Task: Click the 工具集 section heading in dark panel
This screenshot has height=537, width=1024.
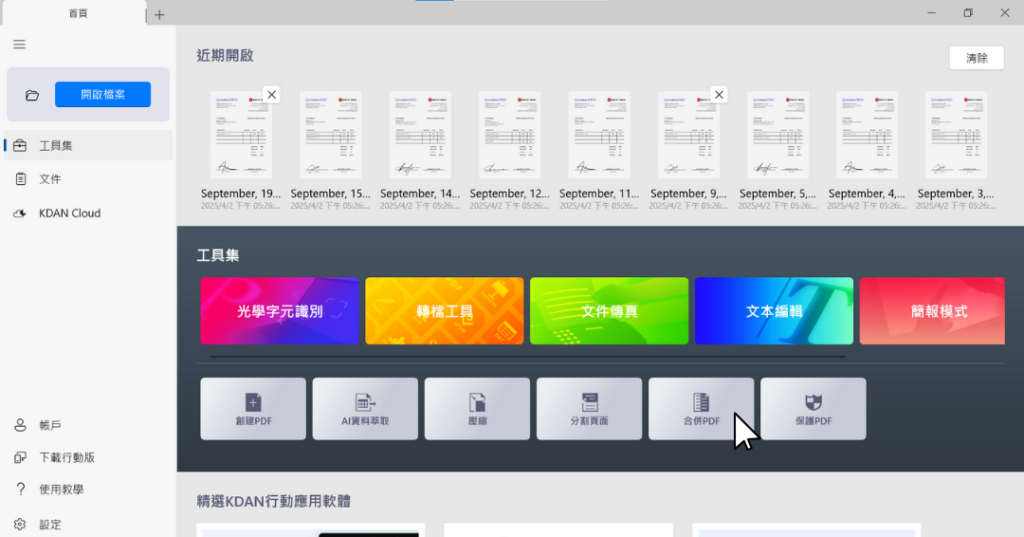Action: click(218, 255)
